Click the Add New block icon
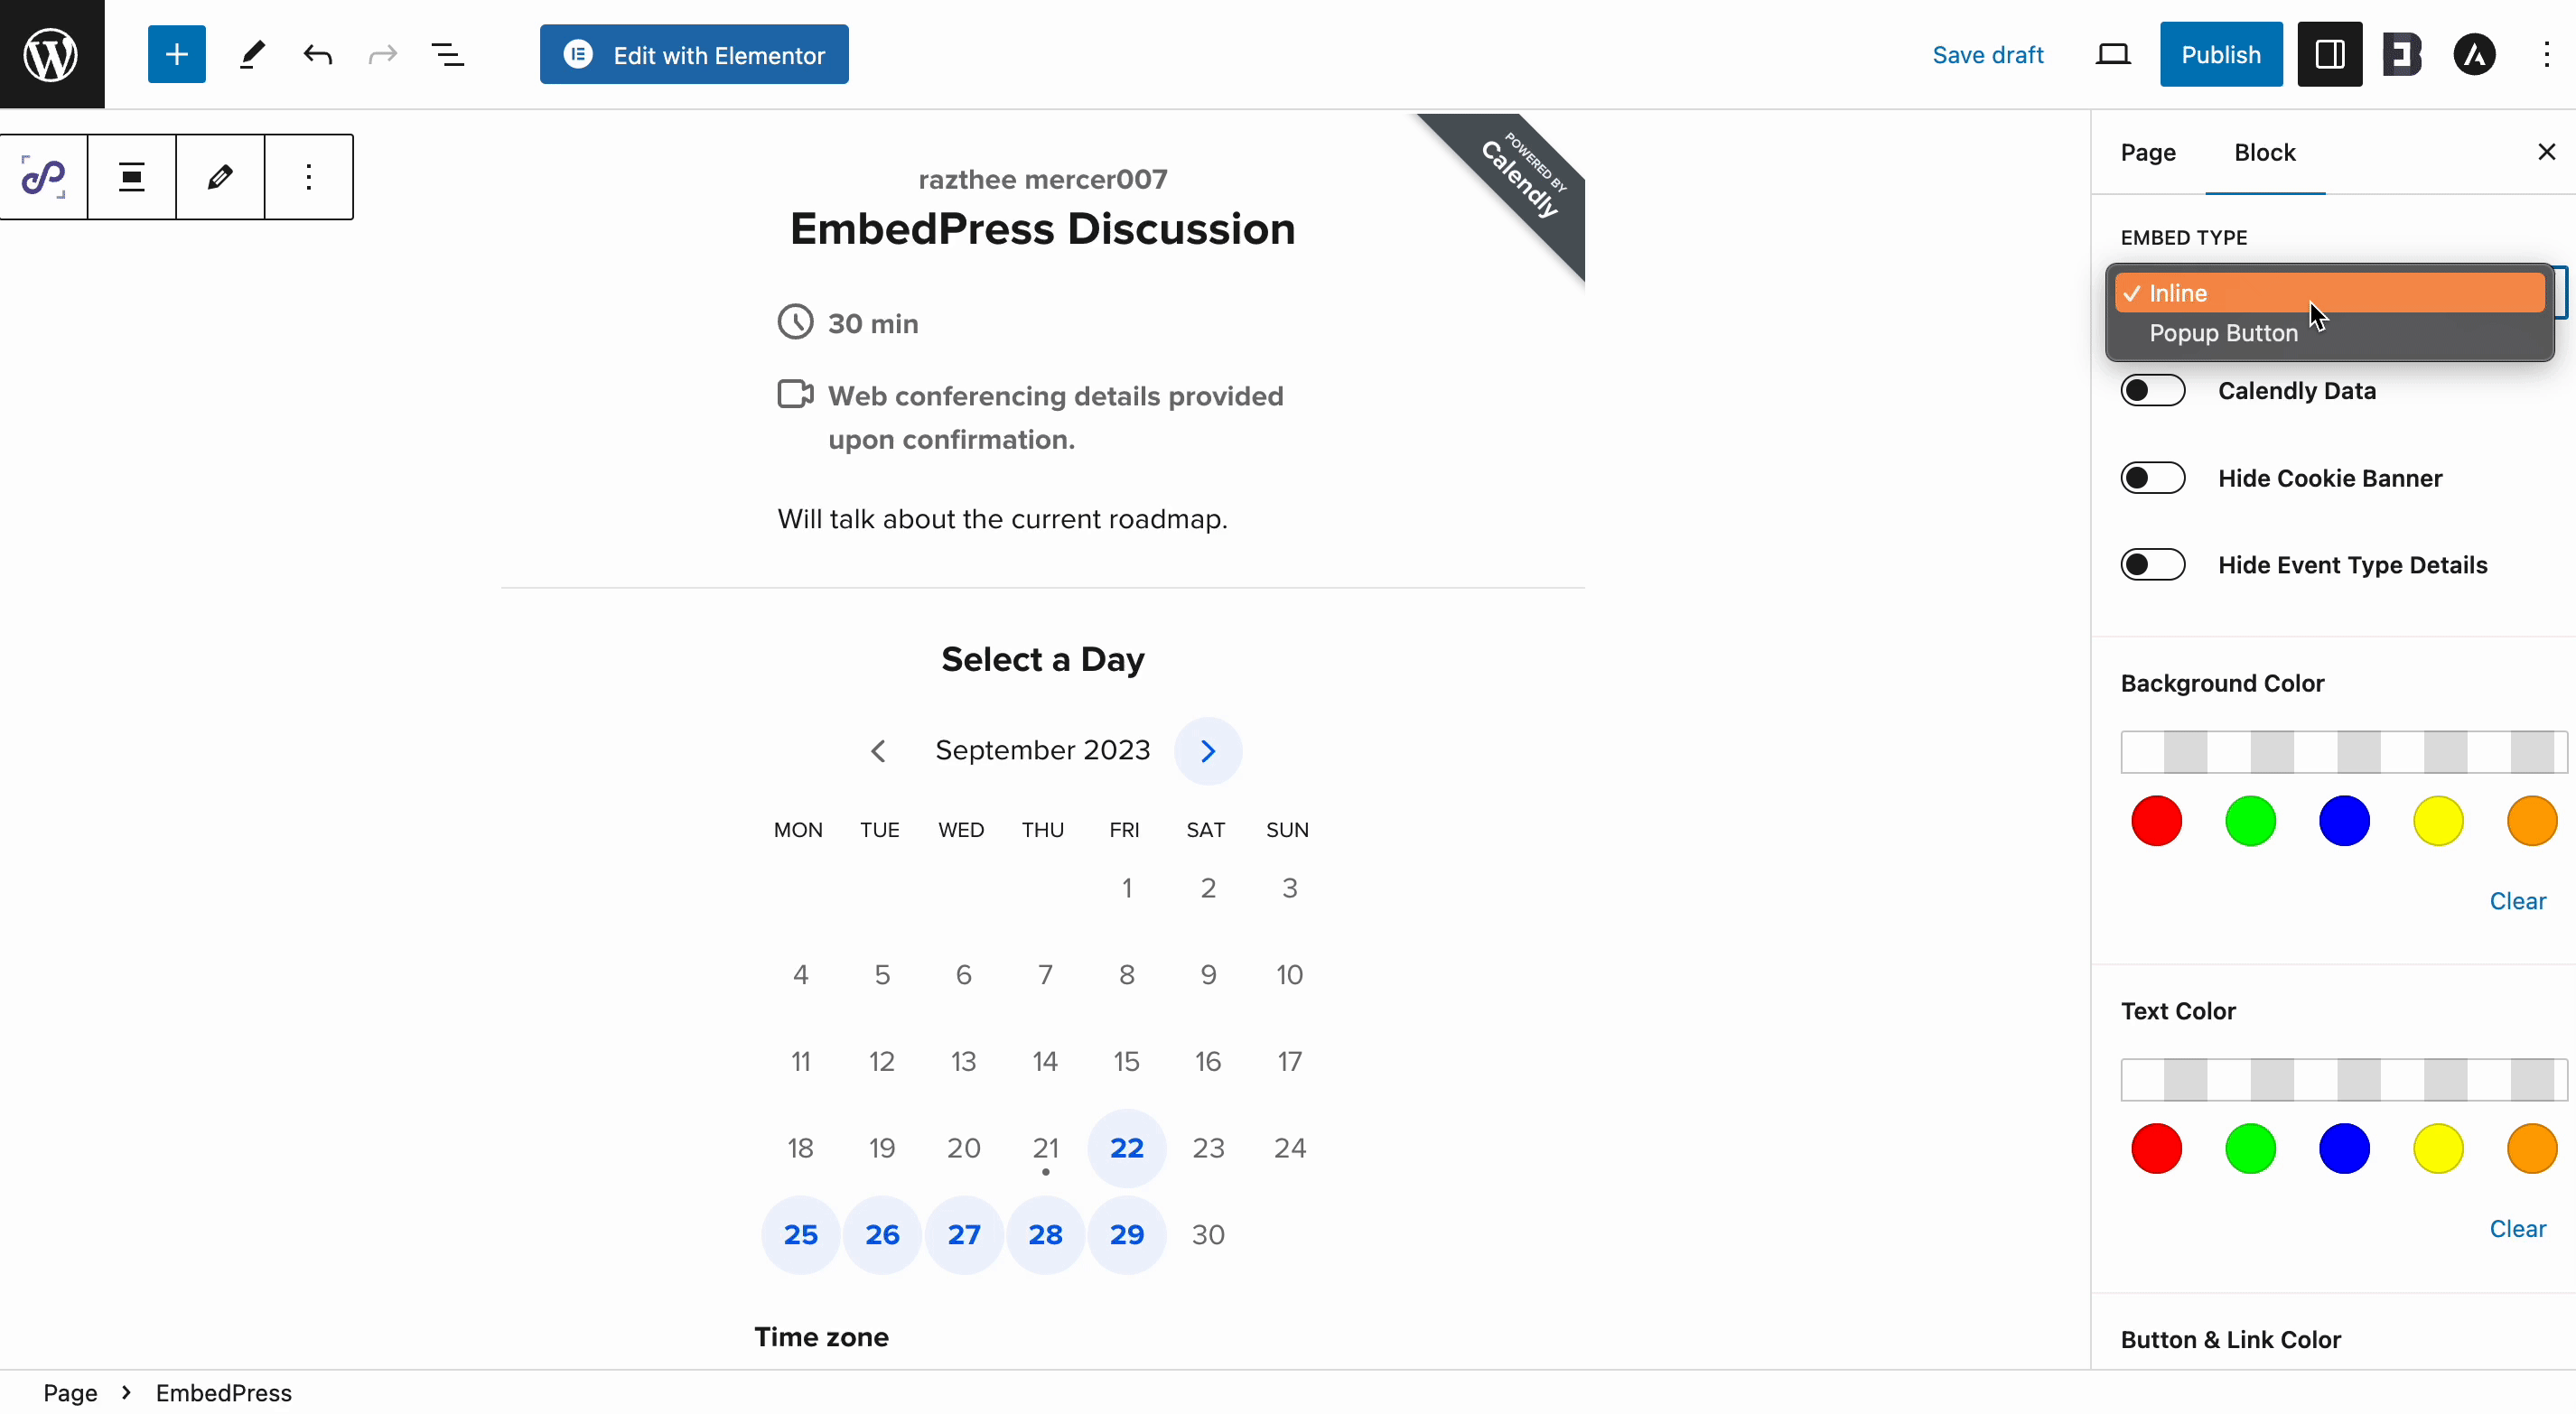Screen dimensions: 2576x1414 (174, 54)
